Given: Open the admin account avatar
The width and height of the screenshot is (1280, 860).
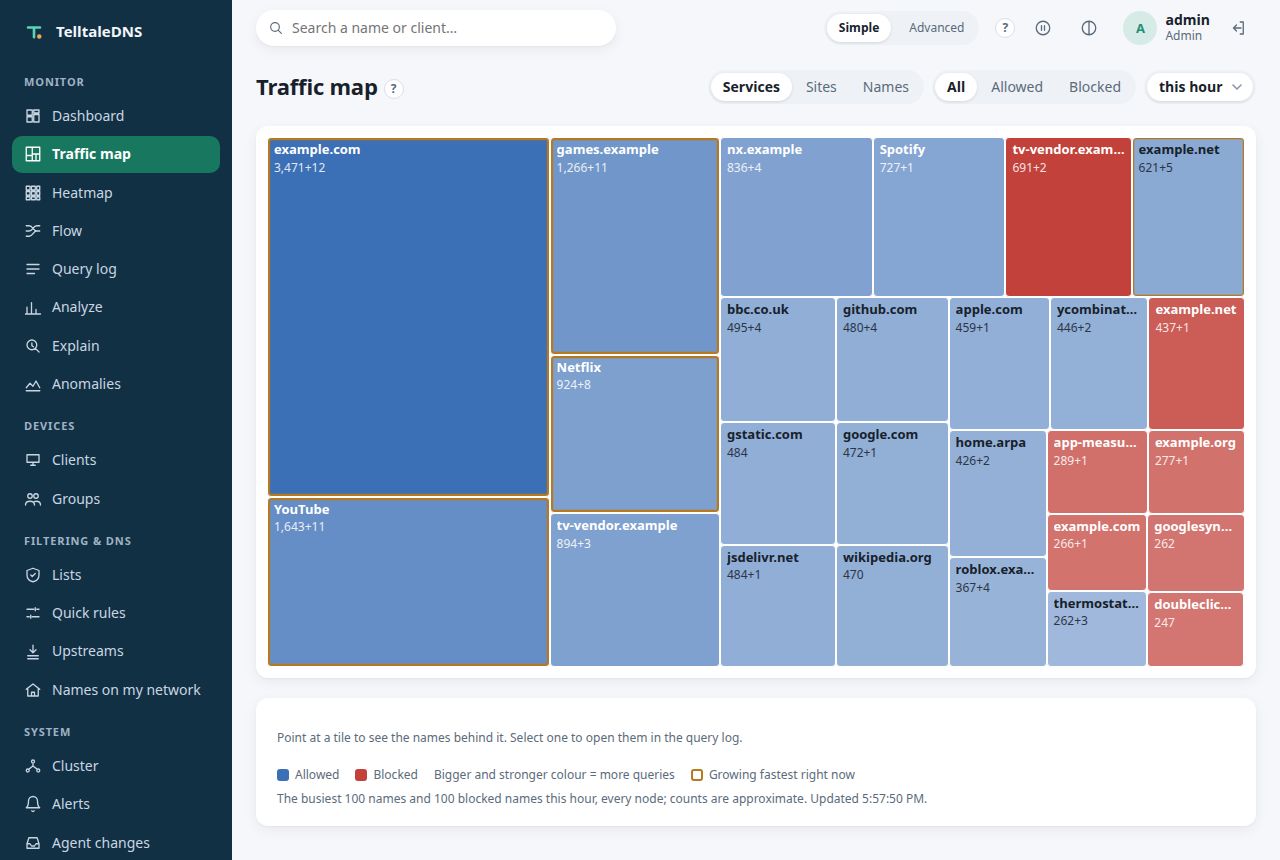Looking at the screenshot, I should coord(1140,28).
